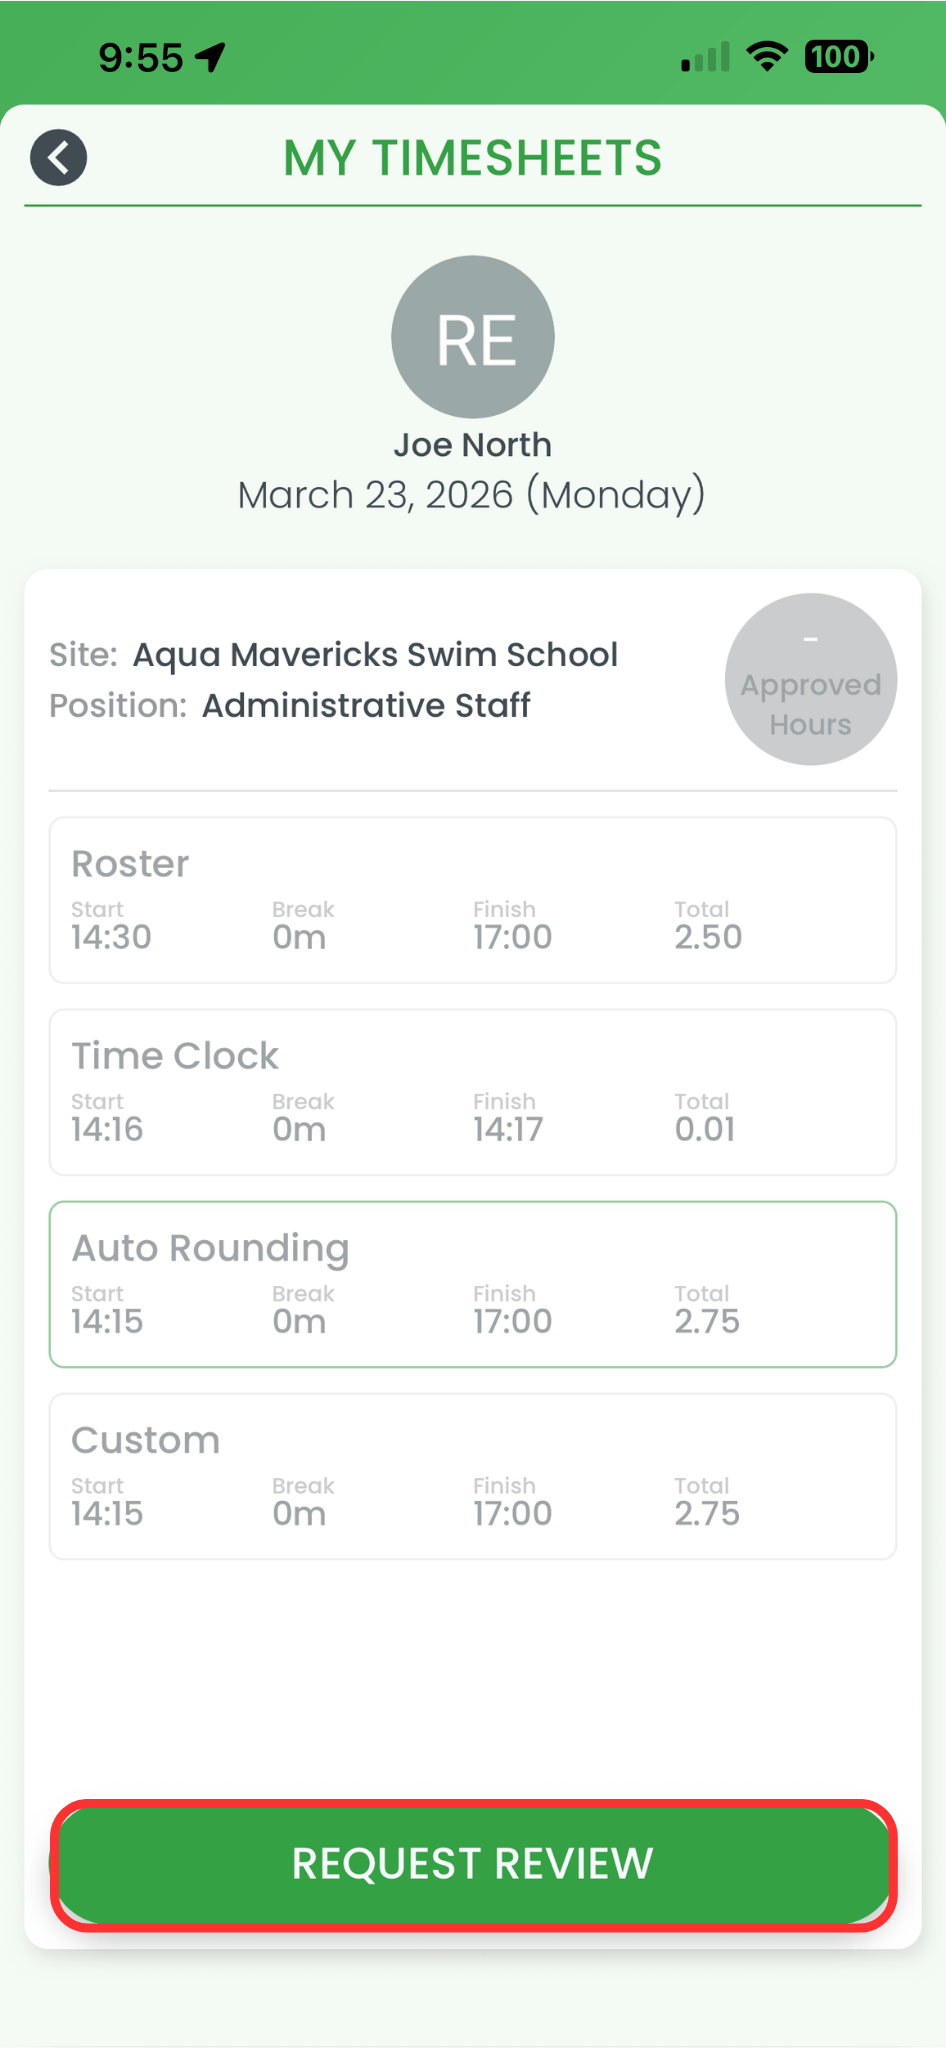Tap the March 23, 2026 date
The height and width of the screenshot is (2048, 946).
point(473,495)
